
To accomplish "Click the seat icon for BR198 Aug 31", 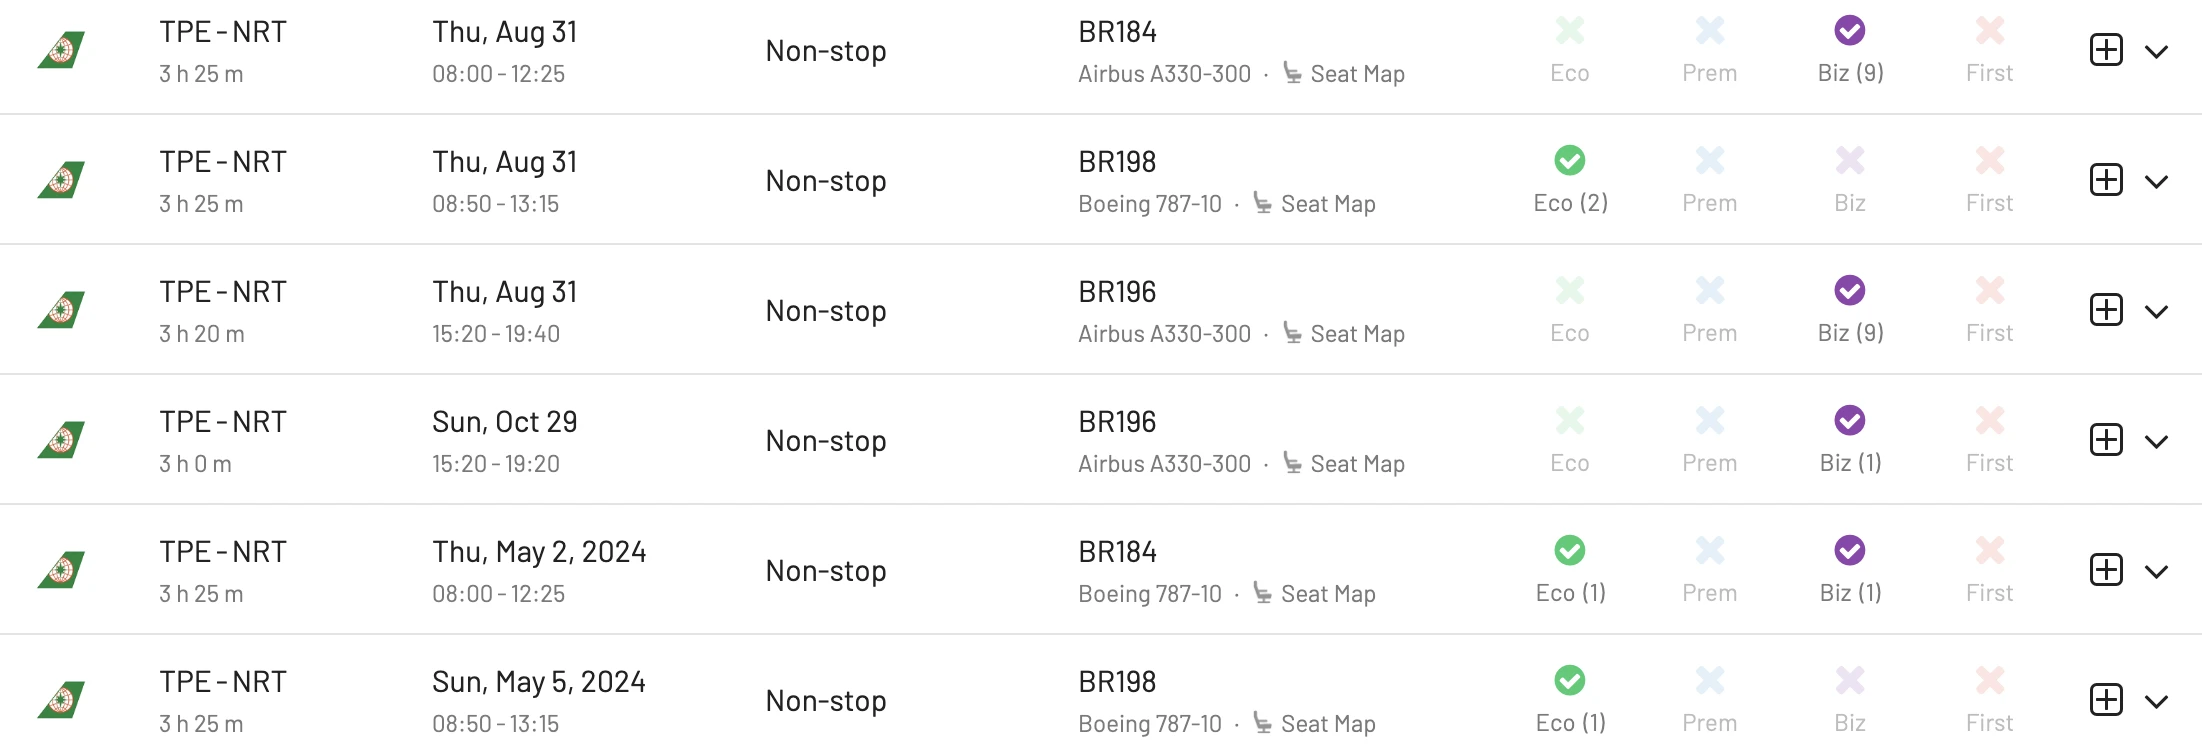I will pyautogui.click(x=1263, y=203).
